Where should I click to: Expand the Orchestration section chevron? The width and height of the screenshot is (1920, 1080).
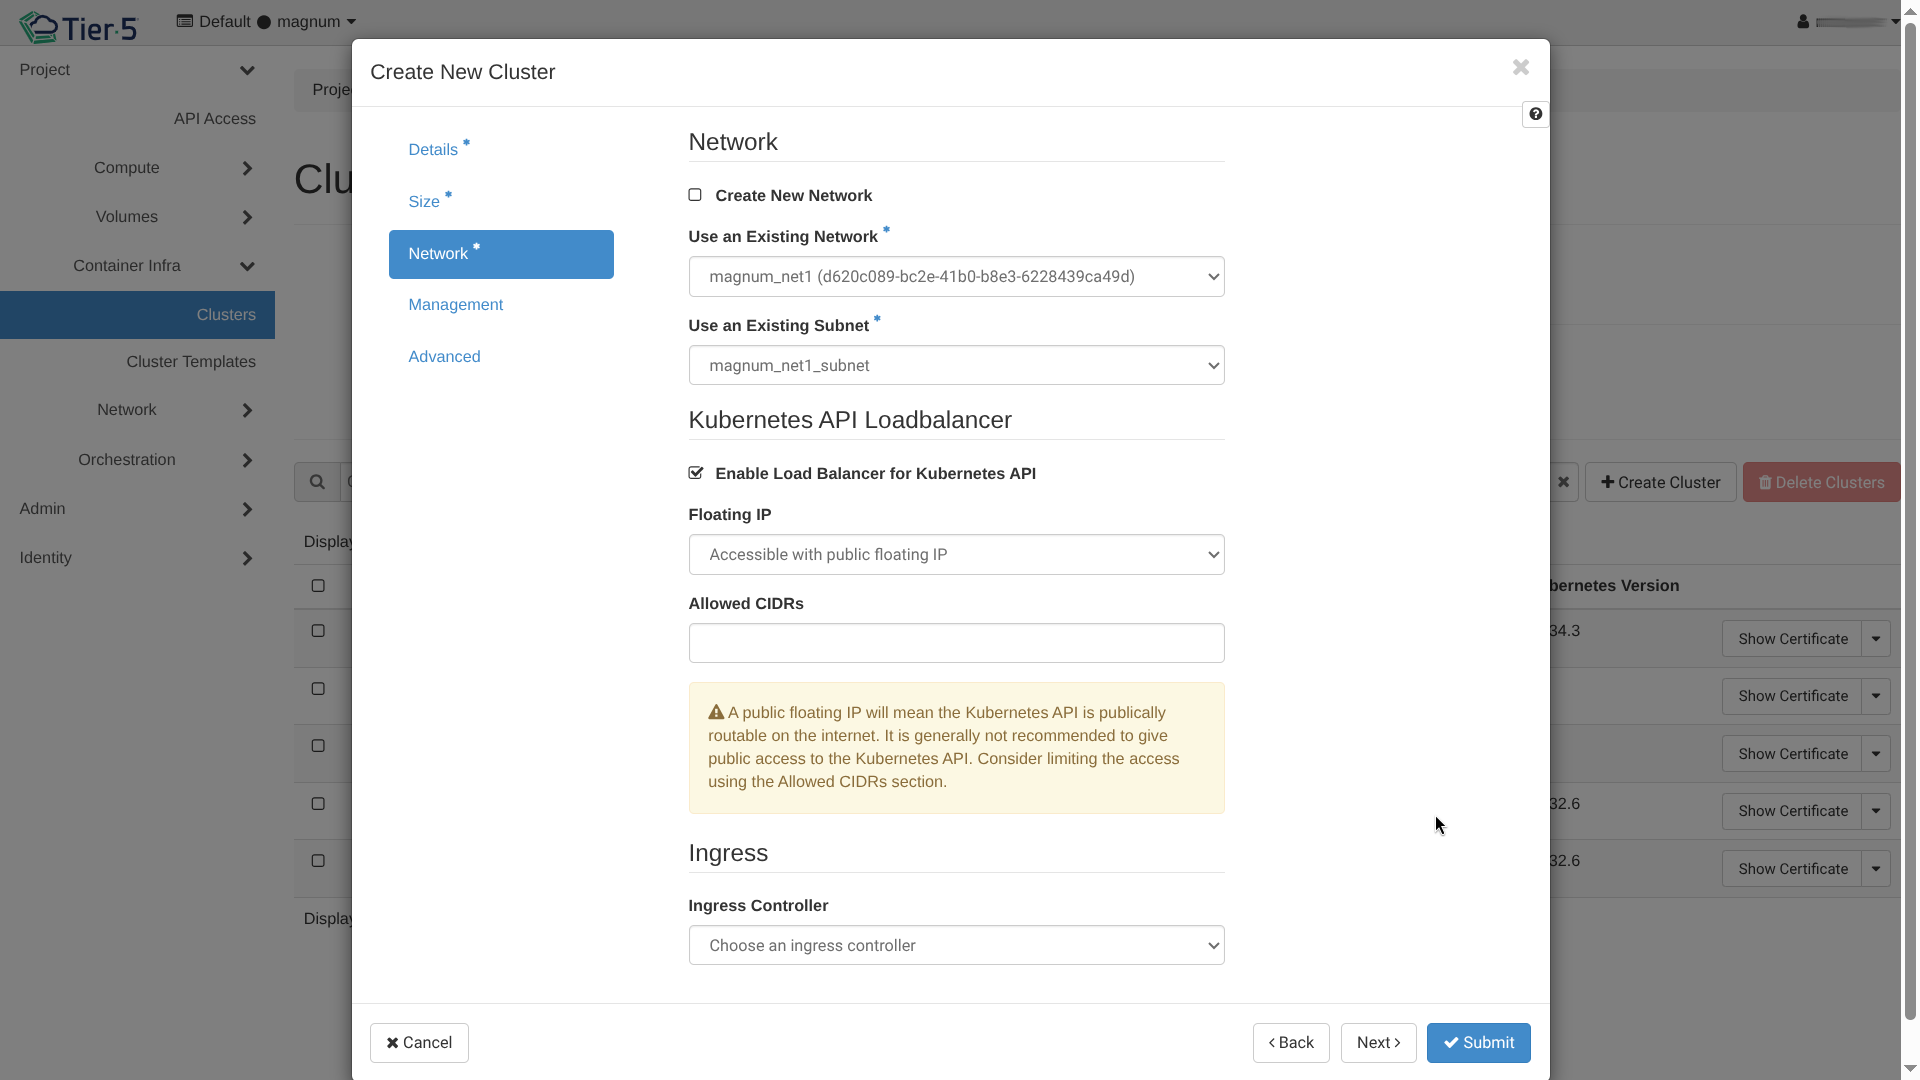pyautogui.click(x=247, y=460)
